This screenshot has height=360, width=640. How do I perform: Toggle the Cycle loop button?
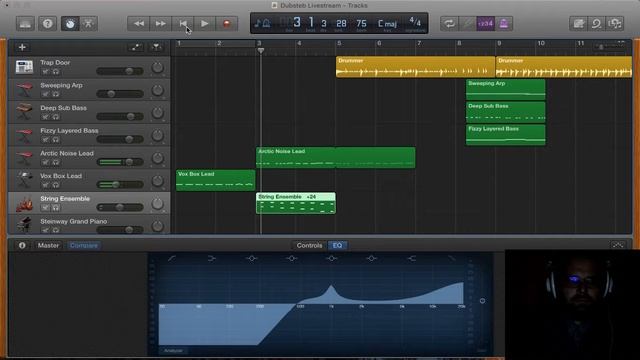coord(449,24)
